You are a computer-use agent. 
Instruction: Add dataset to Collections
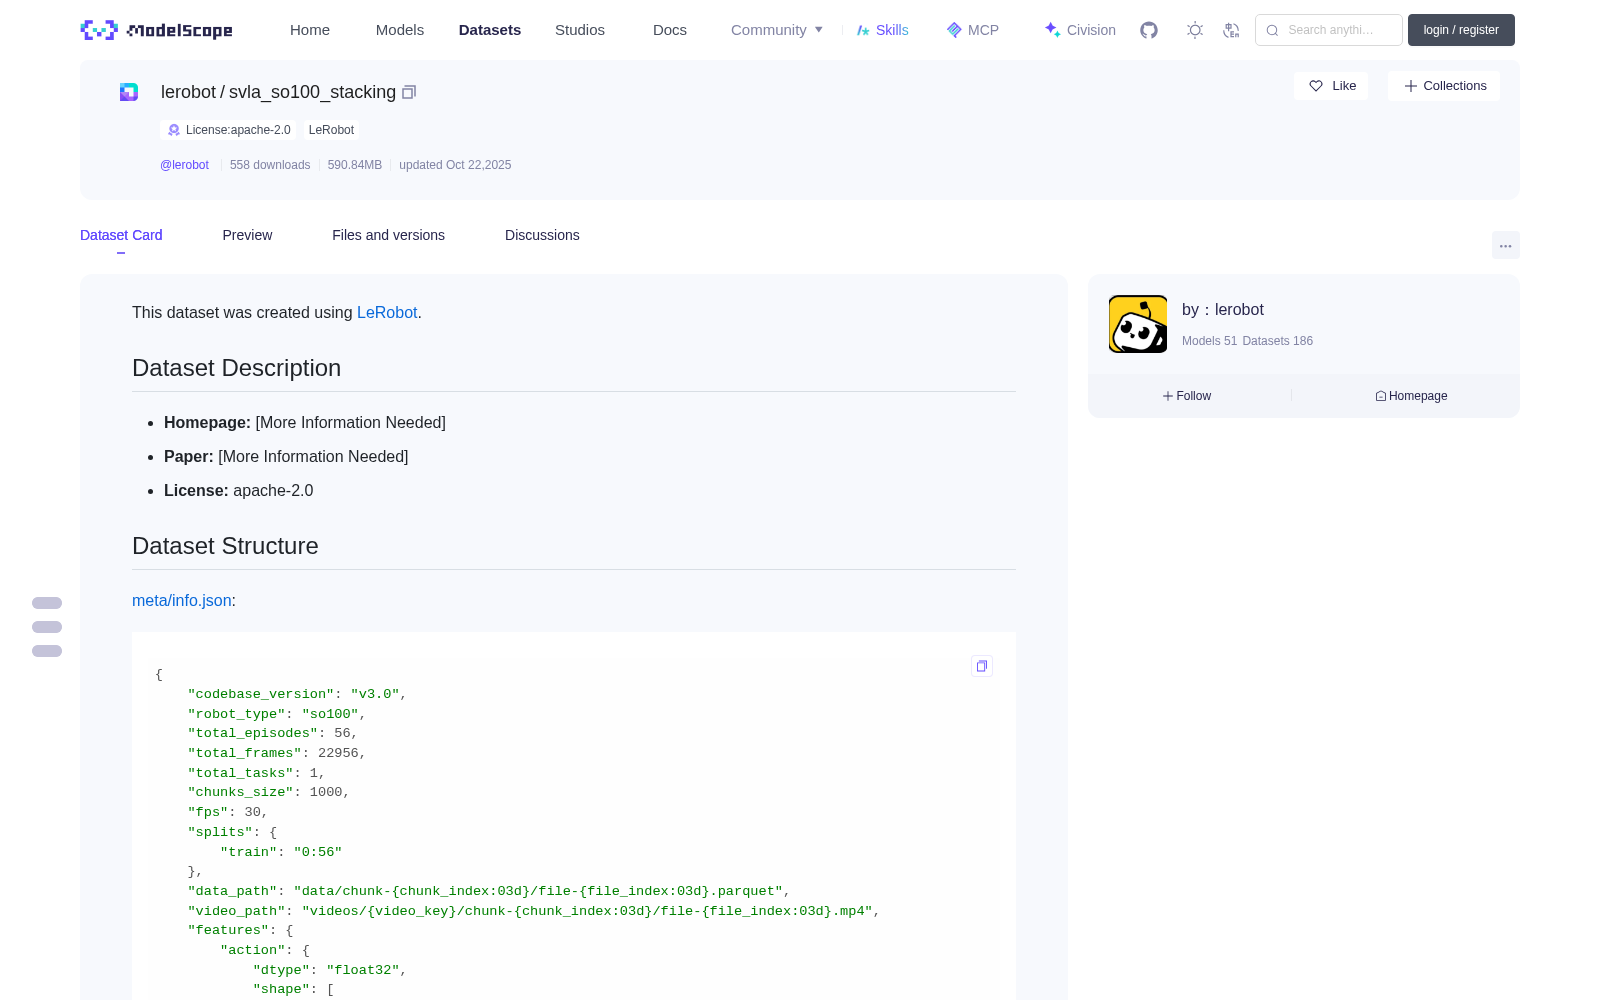coord(1444,86)
